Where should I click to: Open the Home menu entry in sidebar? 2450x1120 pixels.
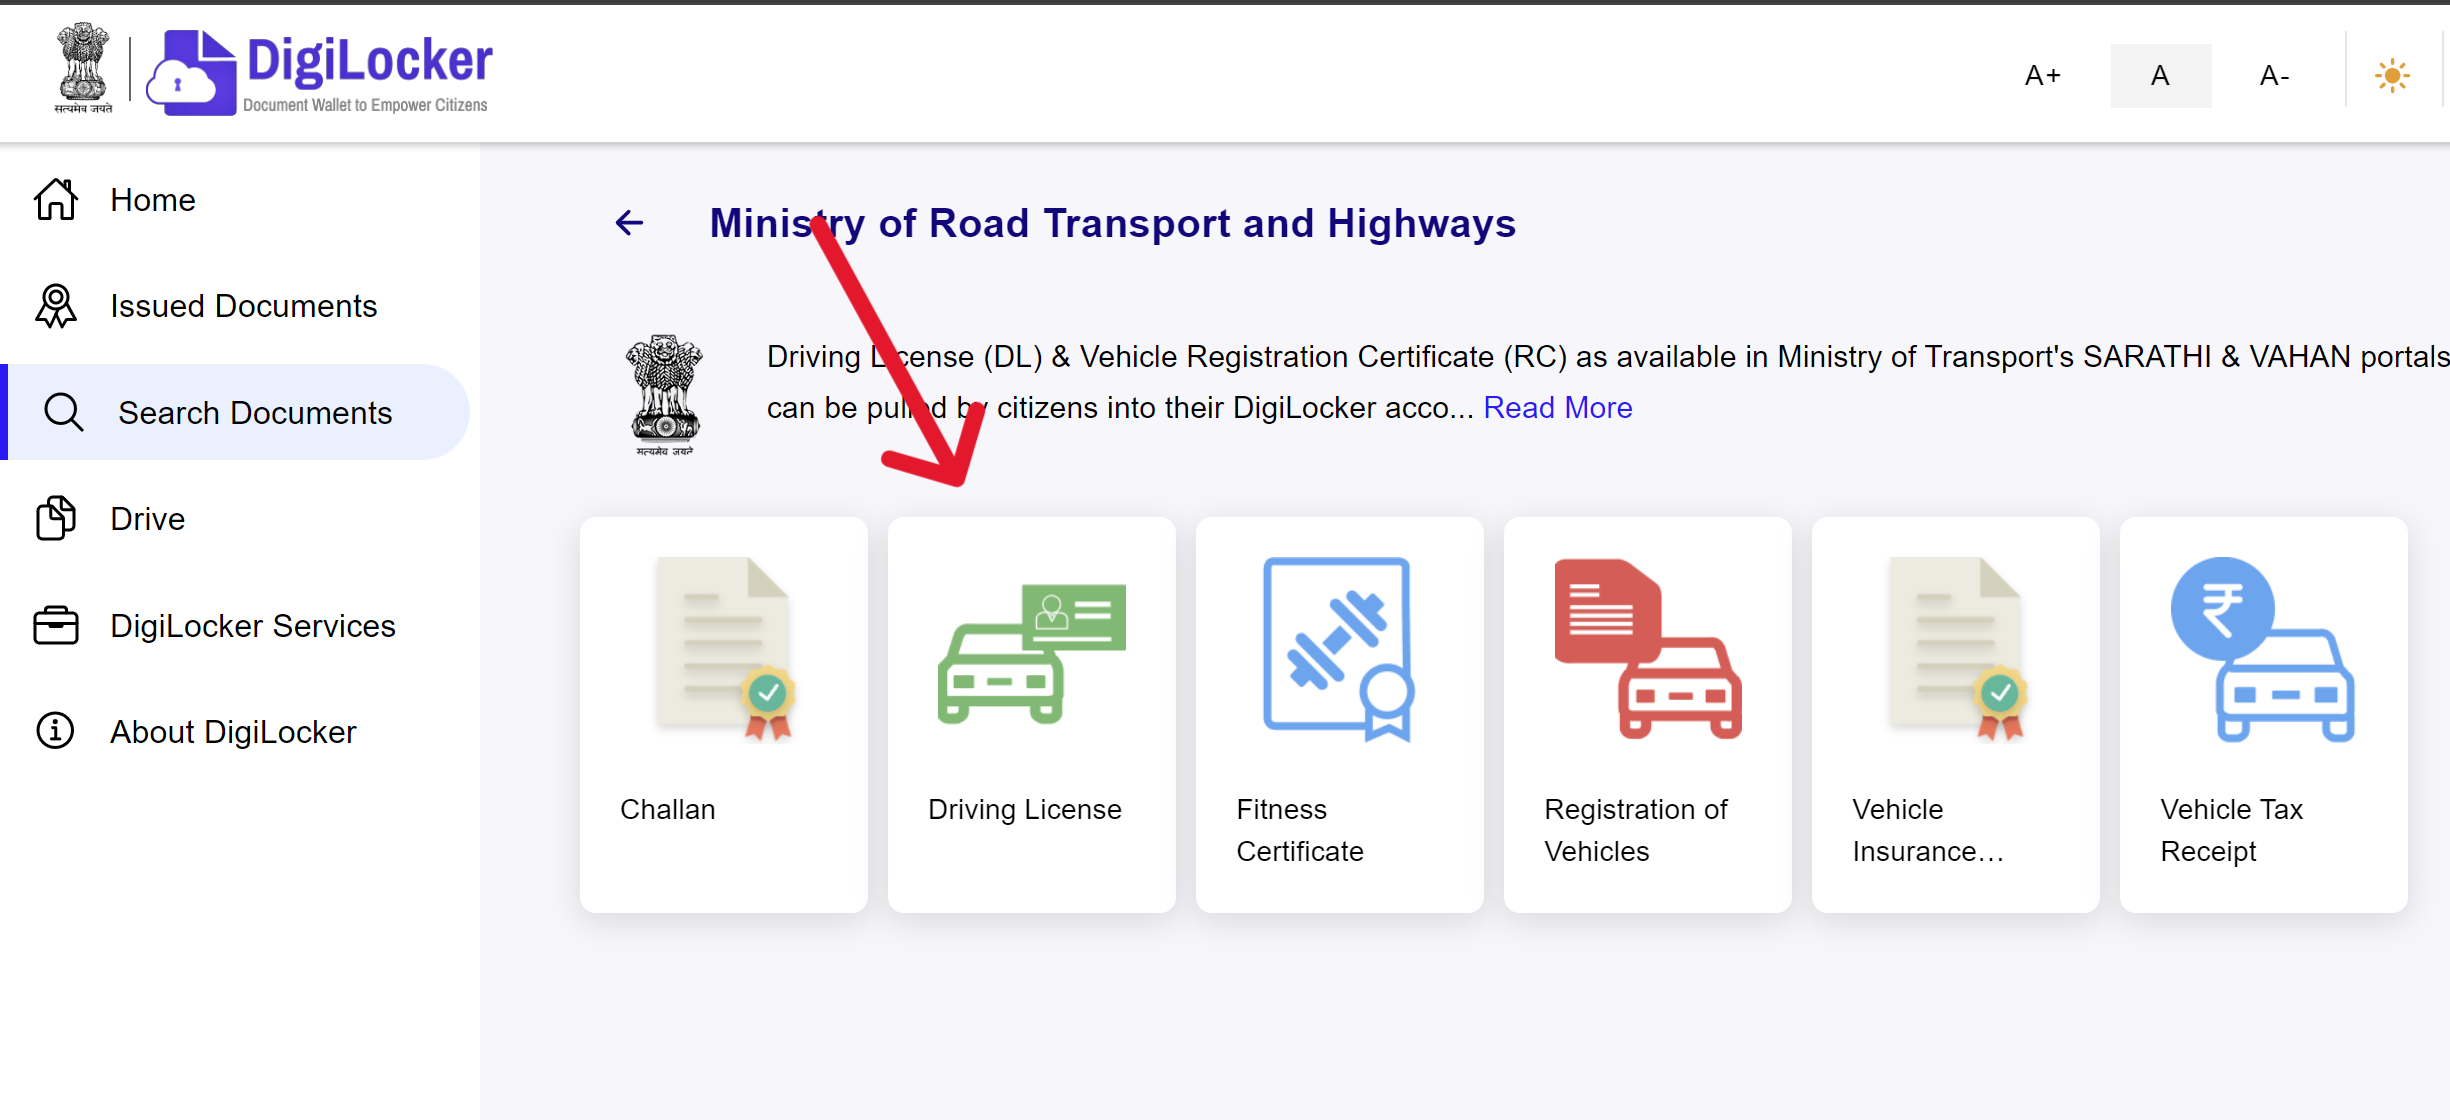point(152,199)
